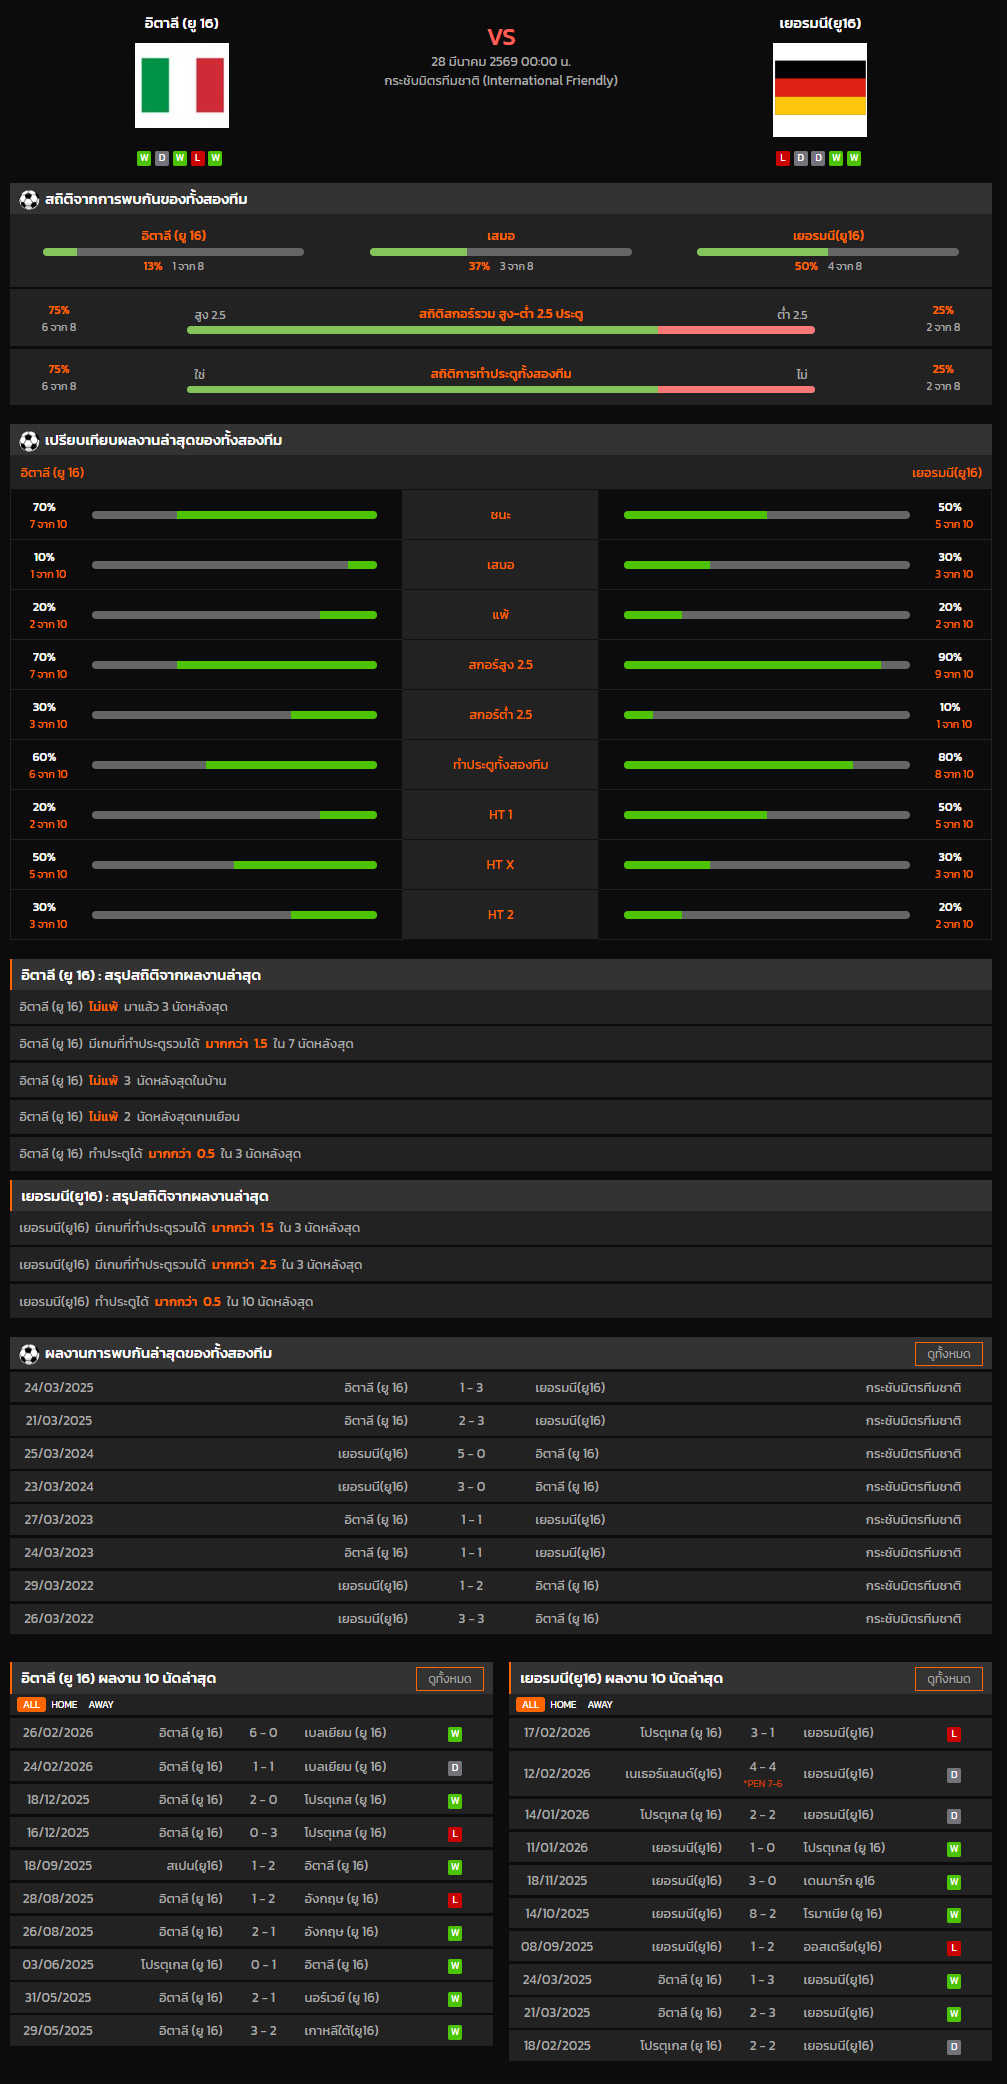The height and width of the screenshot is (2084, 1007).
Task: Click red L badge for Portugal 3-1 Germany match
Action: click(x=954, y=1734)
